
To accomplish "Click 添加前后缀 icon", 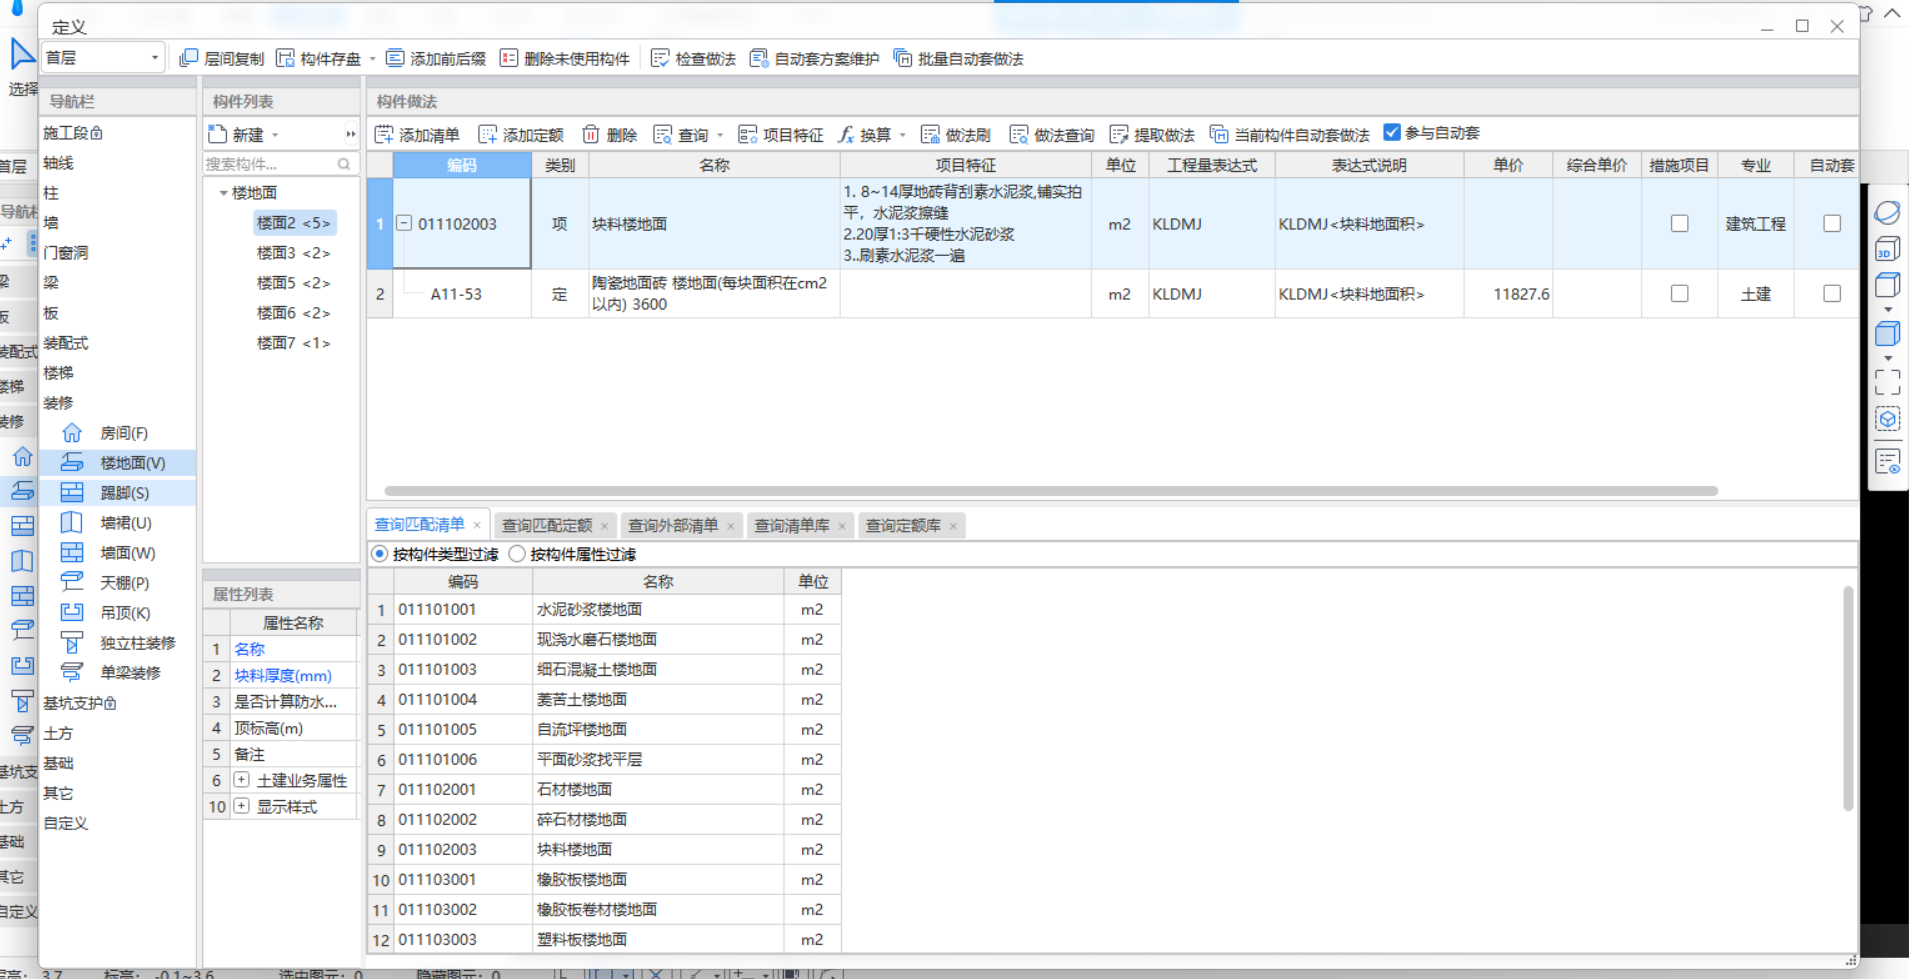I will click(395, 58).
